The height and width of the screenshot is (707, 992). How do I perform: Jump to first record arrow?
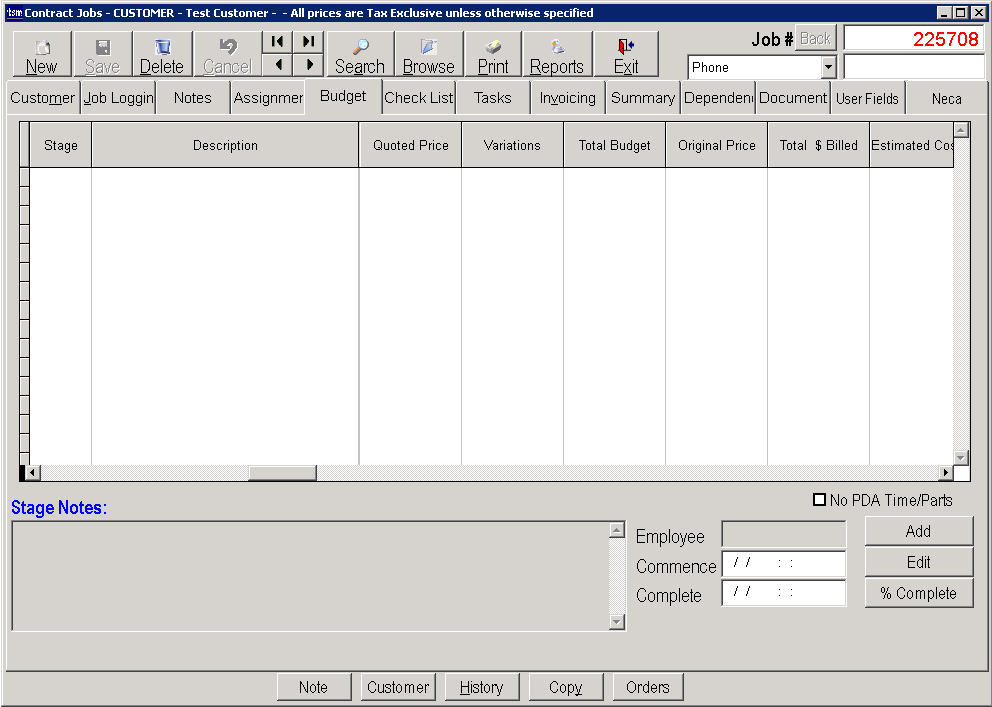[277, 41]
